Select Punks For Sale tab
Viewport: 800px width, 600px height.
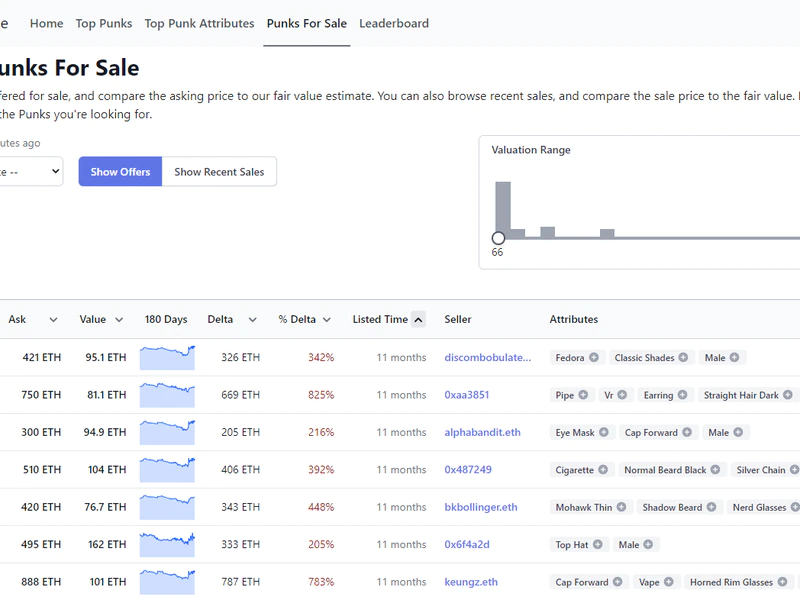[307, 23]
